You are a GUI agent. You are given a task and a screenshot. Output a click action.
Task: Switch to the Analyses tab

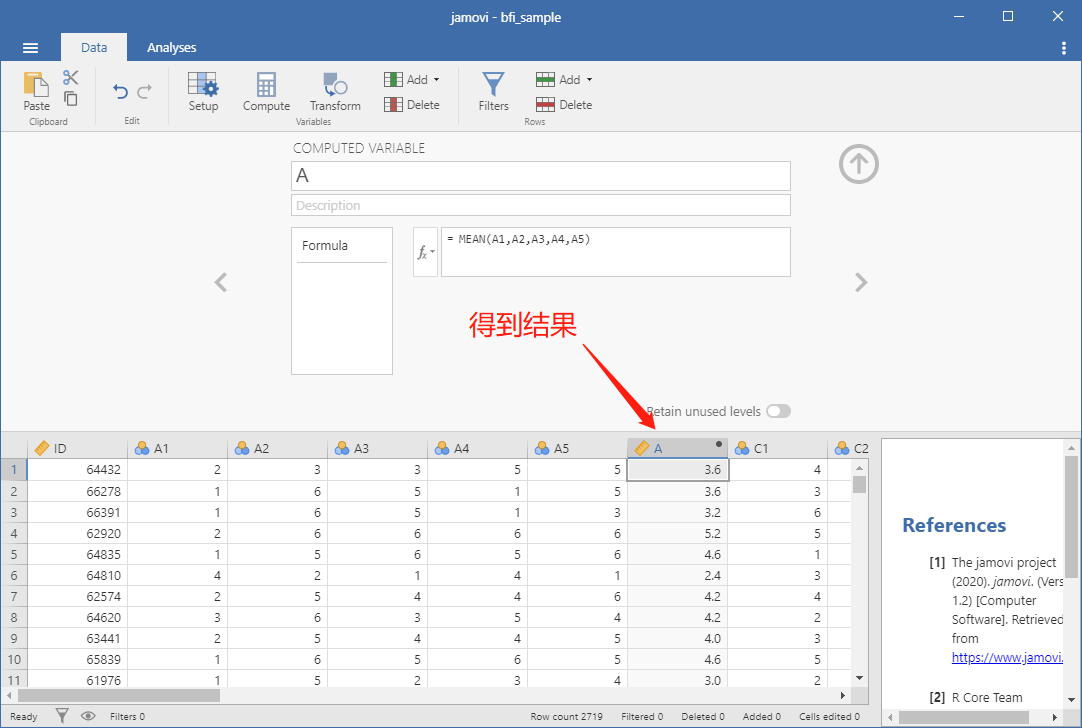pyautogui.click(x=171, y=48)
